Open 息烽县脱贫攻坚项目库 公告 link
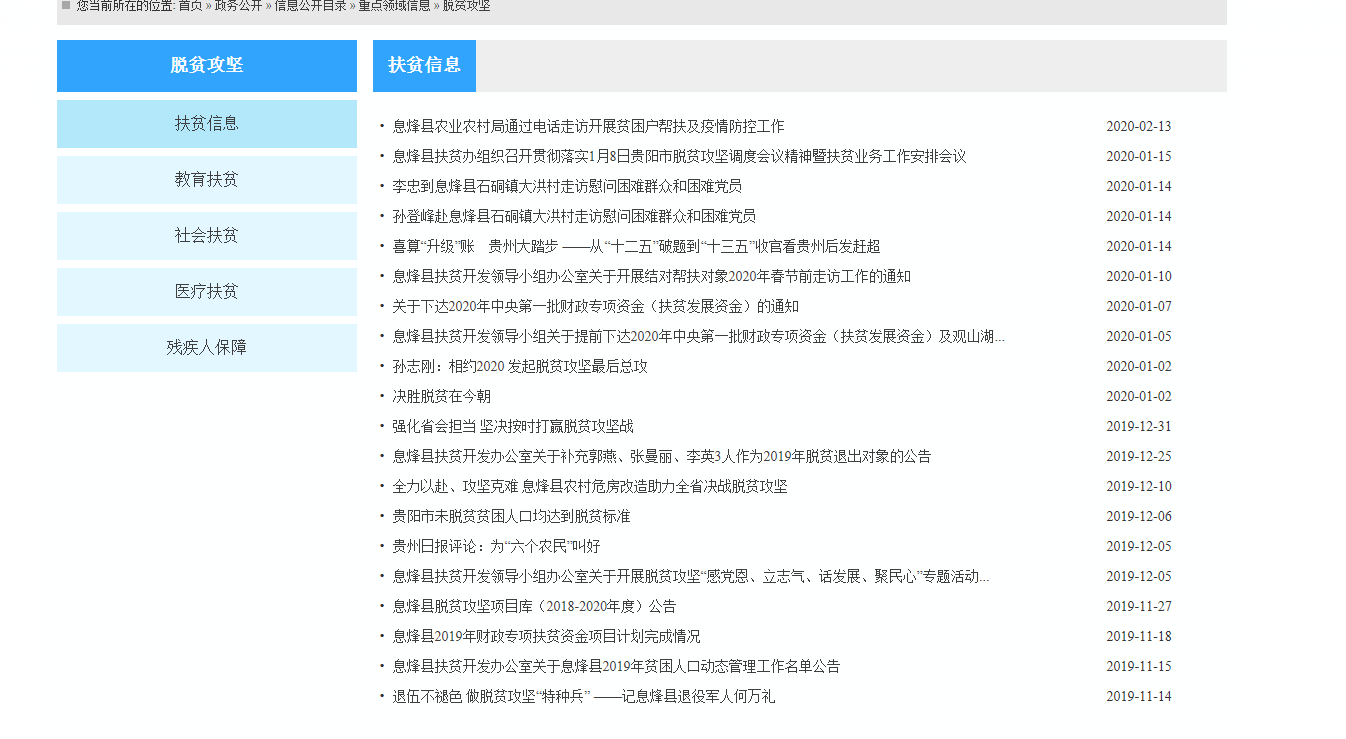Image resolution: width=1346 pixels, height=739 pixels. [x=534, y=607]
